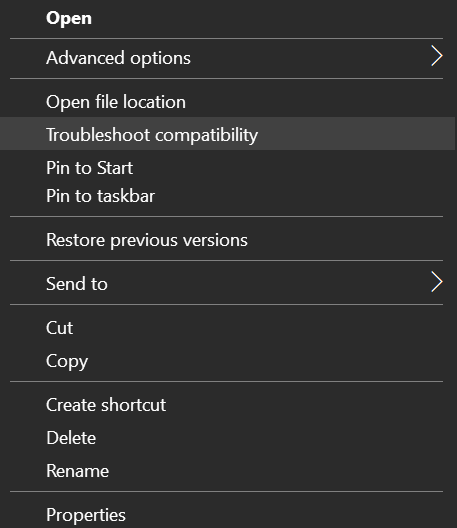
Task: Cut the selected item
Action: click(228, 328)
